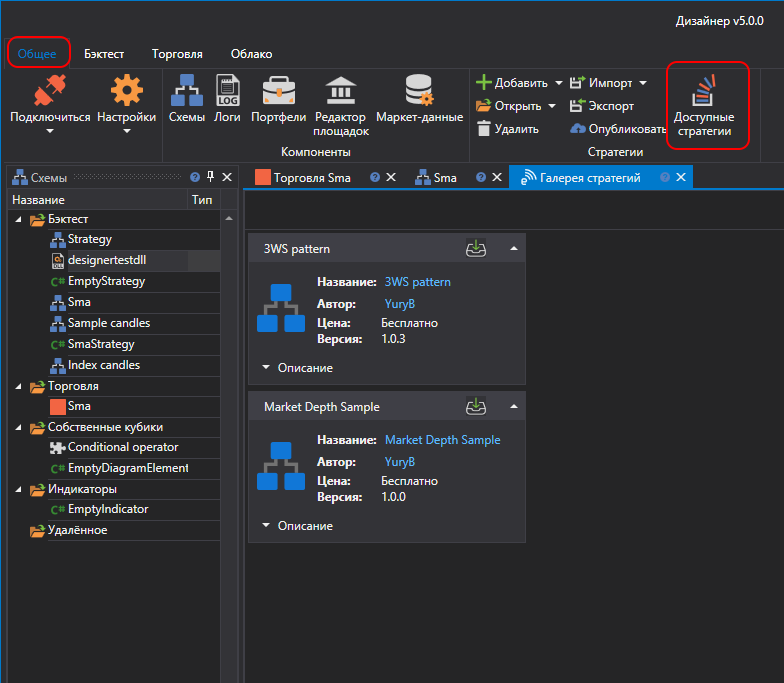Open Открыть dropdown arrow
Viewport: 784px width, 683px height.
pyautogui.click(x=552, y=106)
